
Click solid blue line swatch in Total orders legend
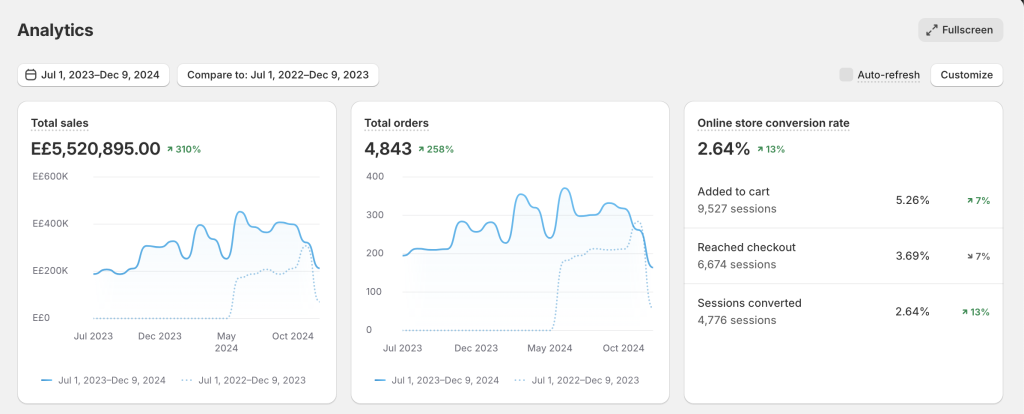[380, 380]
